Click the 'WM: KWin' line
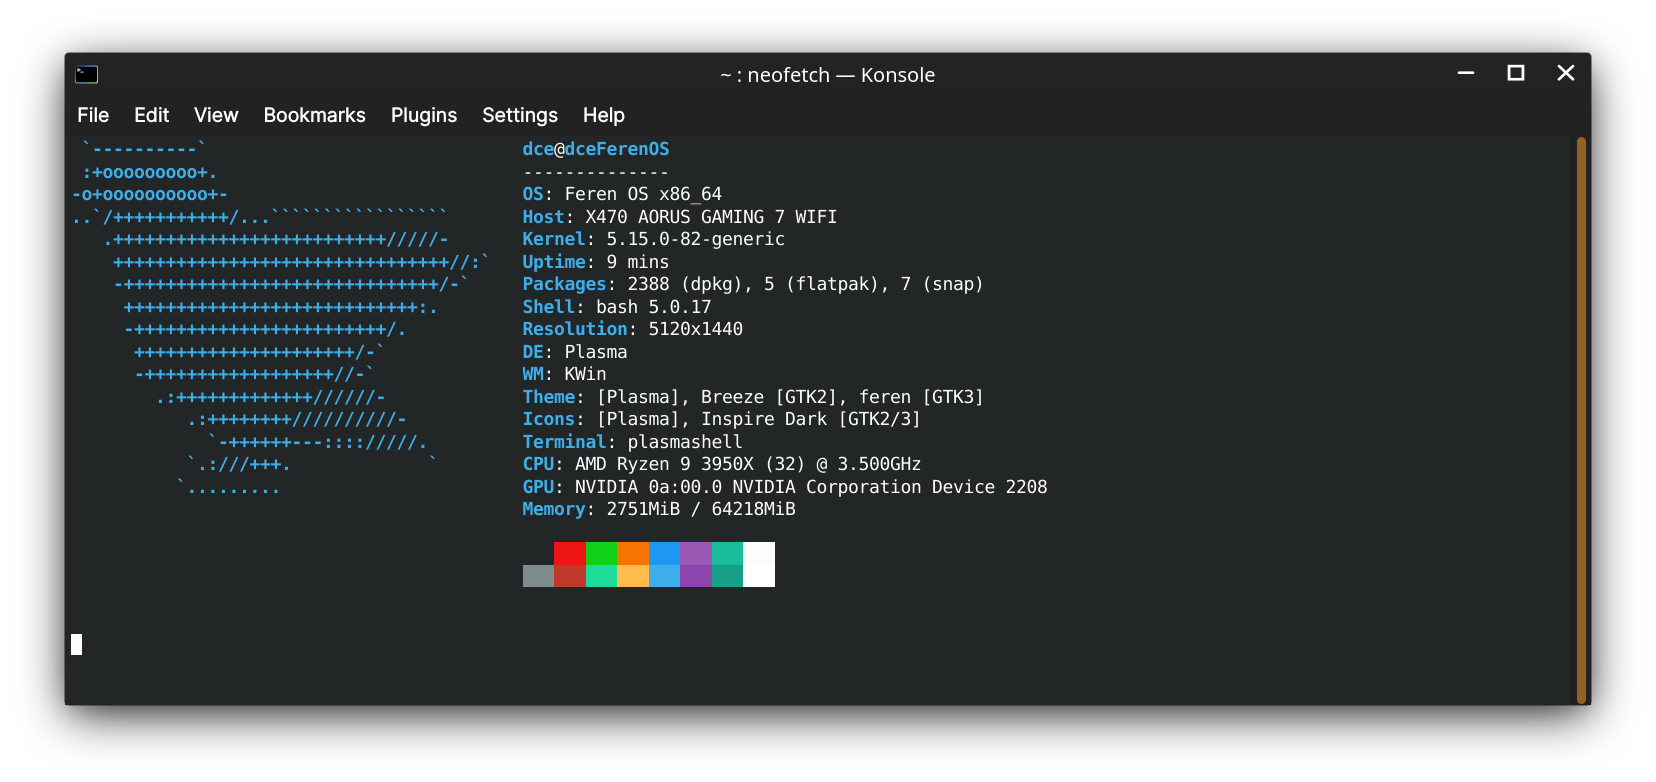 tap(564, 374)
